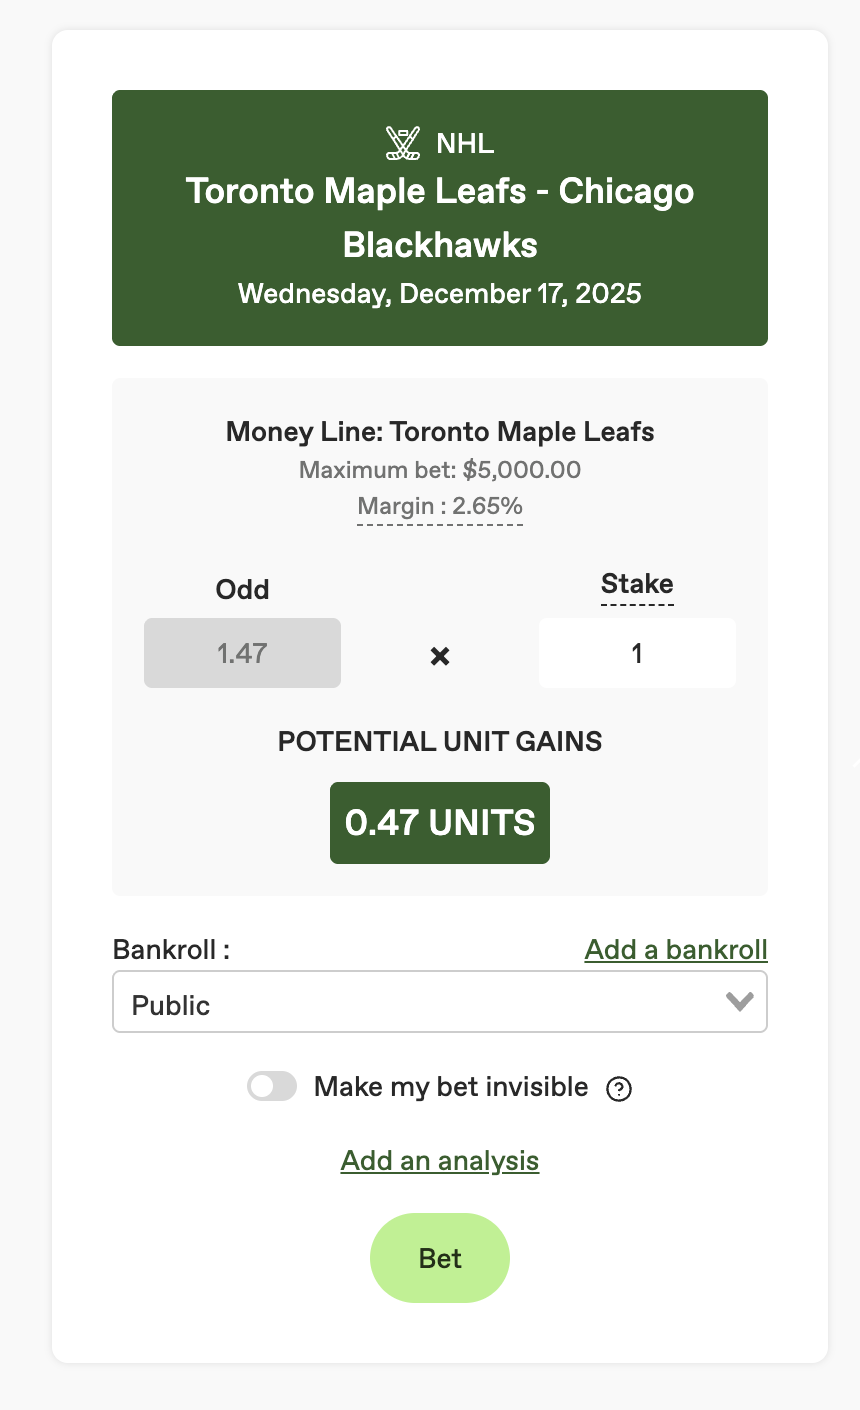Click the hockey sticks NHL icon
This screenshot has height=1410, width=860.
(x=403, y=143)
